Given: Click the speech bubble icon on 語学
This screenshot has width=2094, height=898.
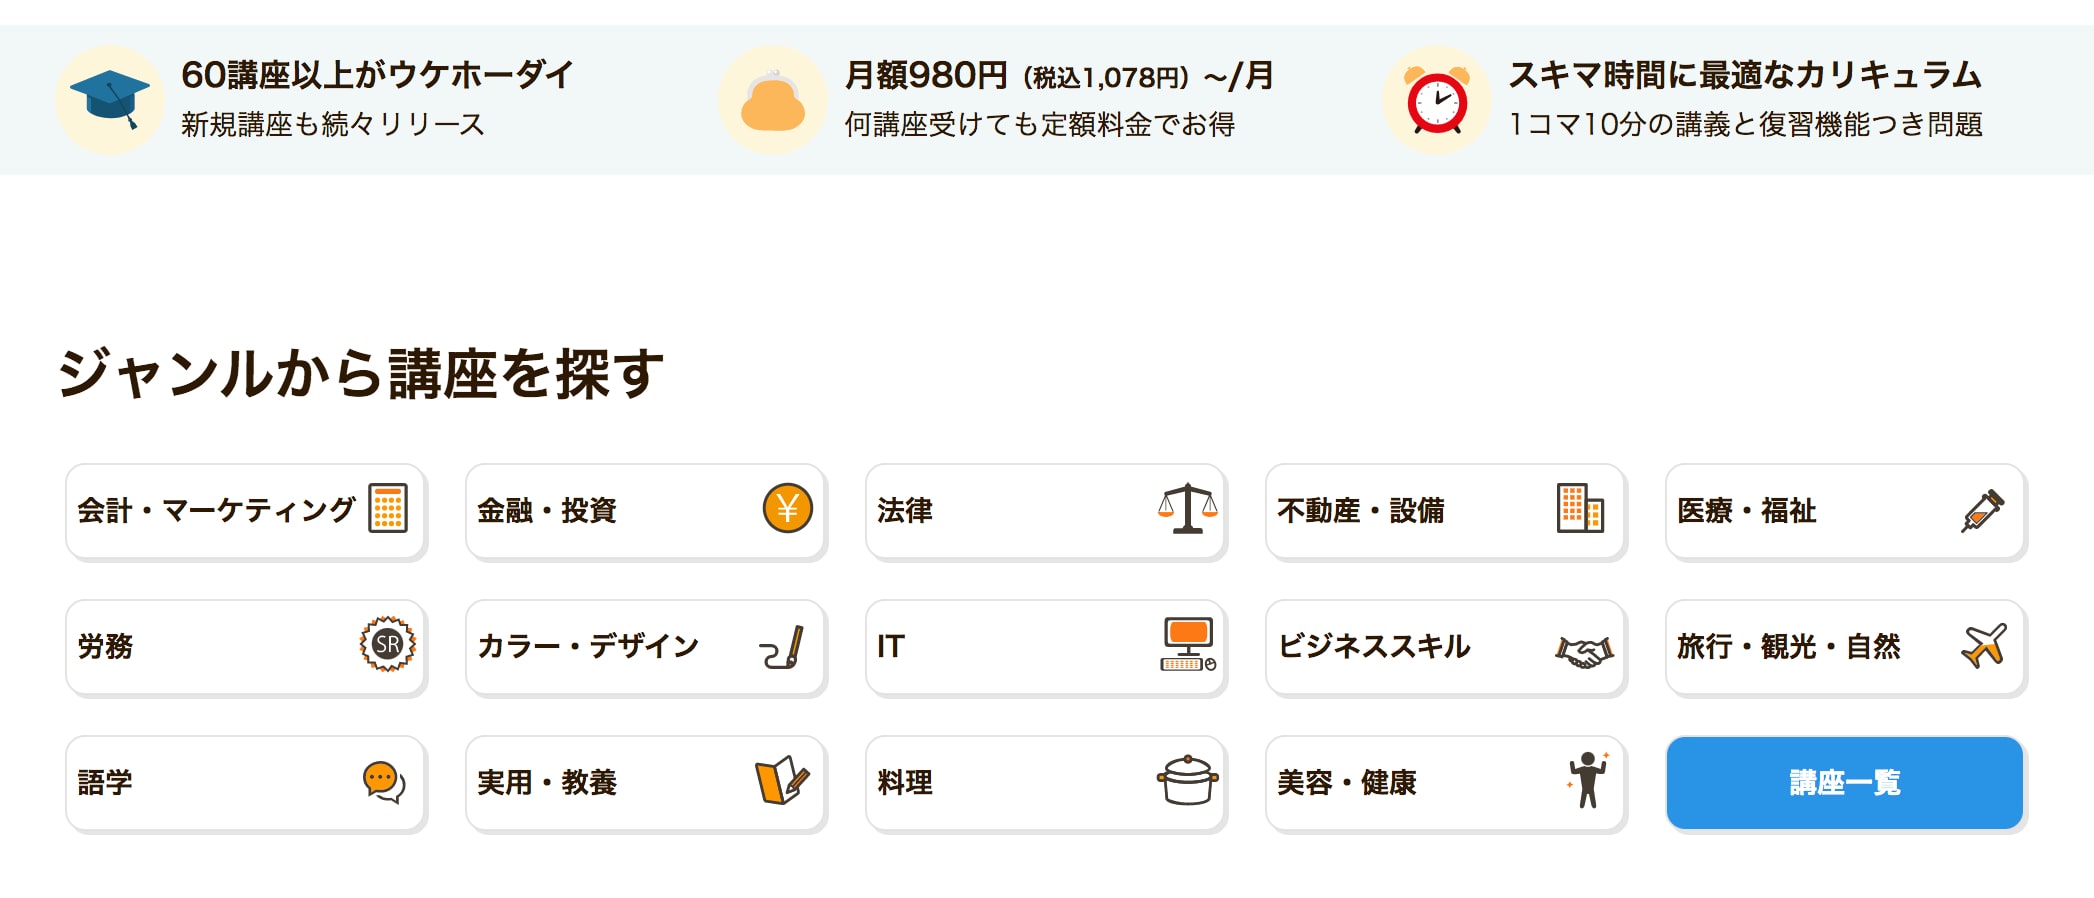Looking at the screenshot, I should pyautogui.click(x=384, y=781).
